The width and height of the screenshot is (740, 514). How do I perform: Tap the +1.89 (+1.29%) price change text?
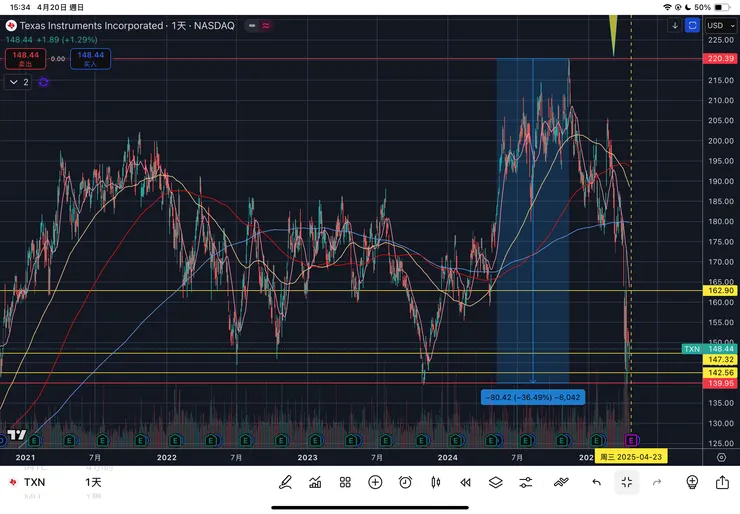(x=67, y=40)
